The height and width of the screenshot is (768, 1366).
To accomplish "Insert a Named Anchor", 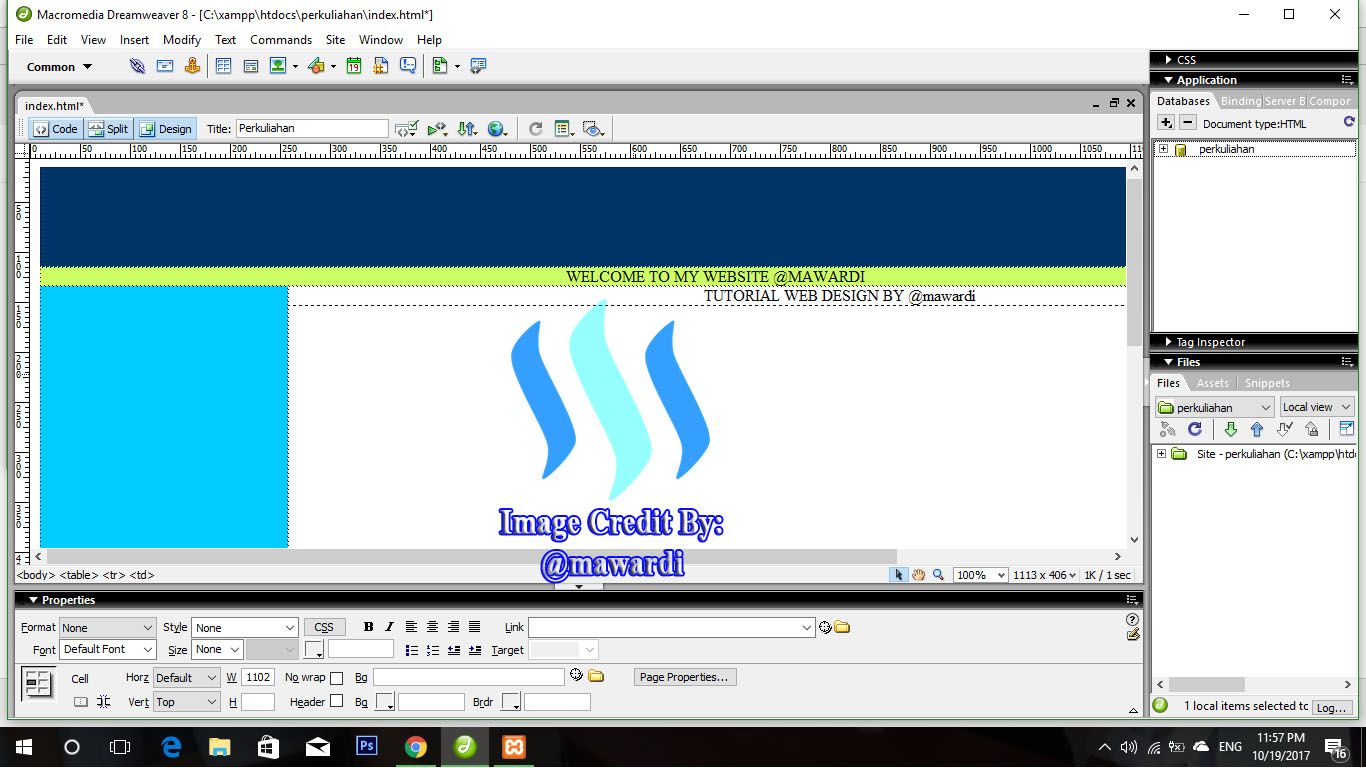I will 192,66.
